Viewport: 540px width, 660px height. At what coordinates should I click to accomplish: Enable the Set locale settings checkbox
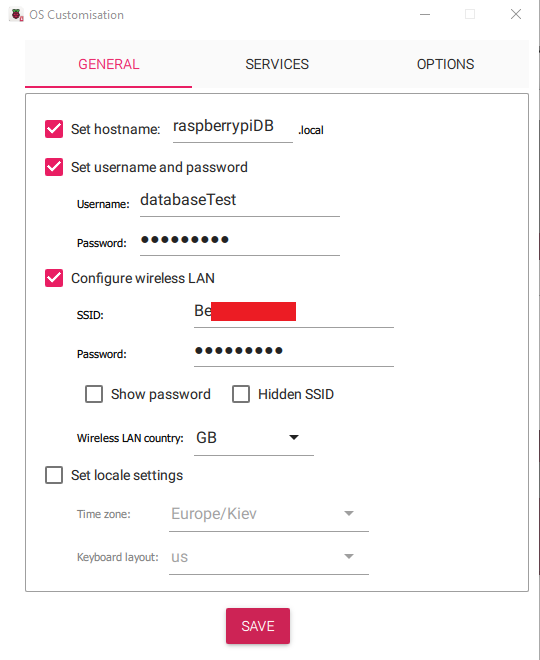coord(54,475)
